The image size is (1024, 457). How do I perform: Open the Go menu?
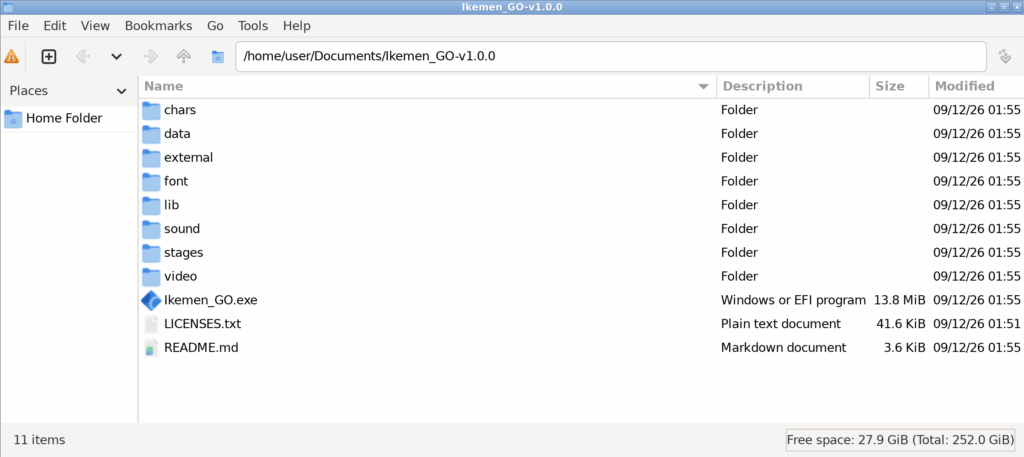click(x=216, y=26)
